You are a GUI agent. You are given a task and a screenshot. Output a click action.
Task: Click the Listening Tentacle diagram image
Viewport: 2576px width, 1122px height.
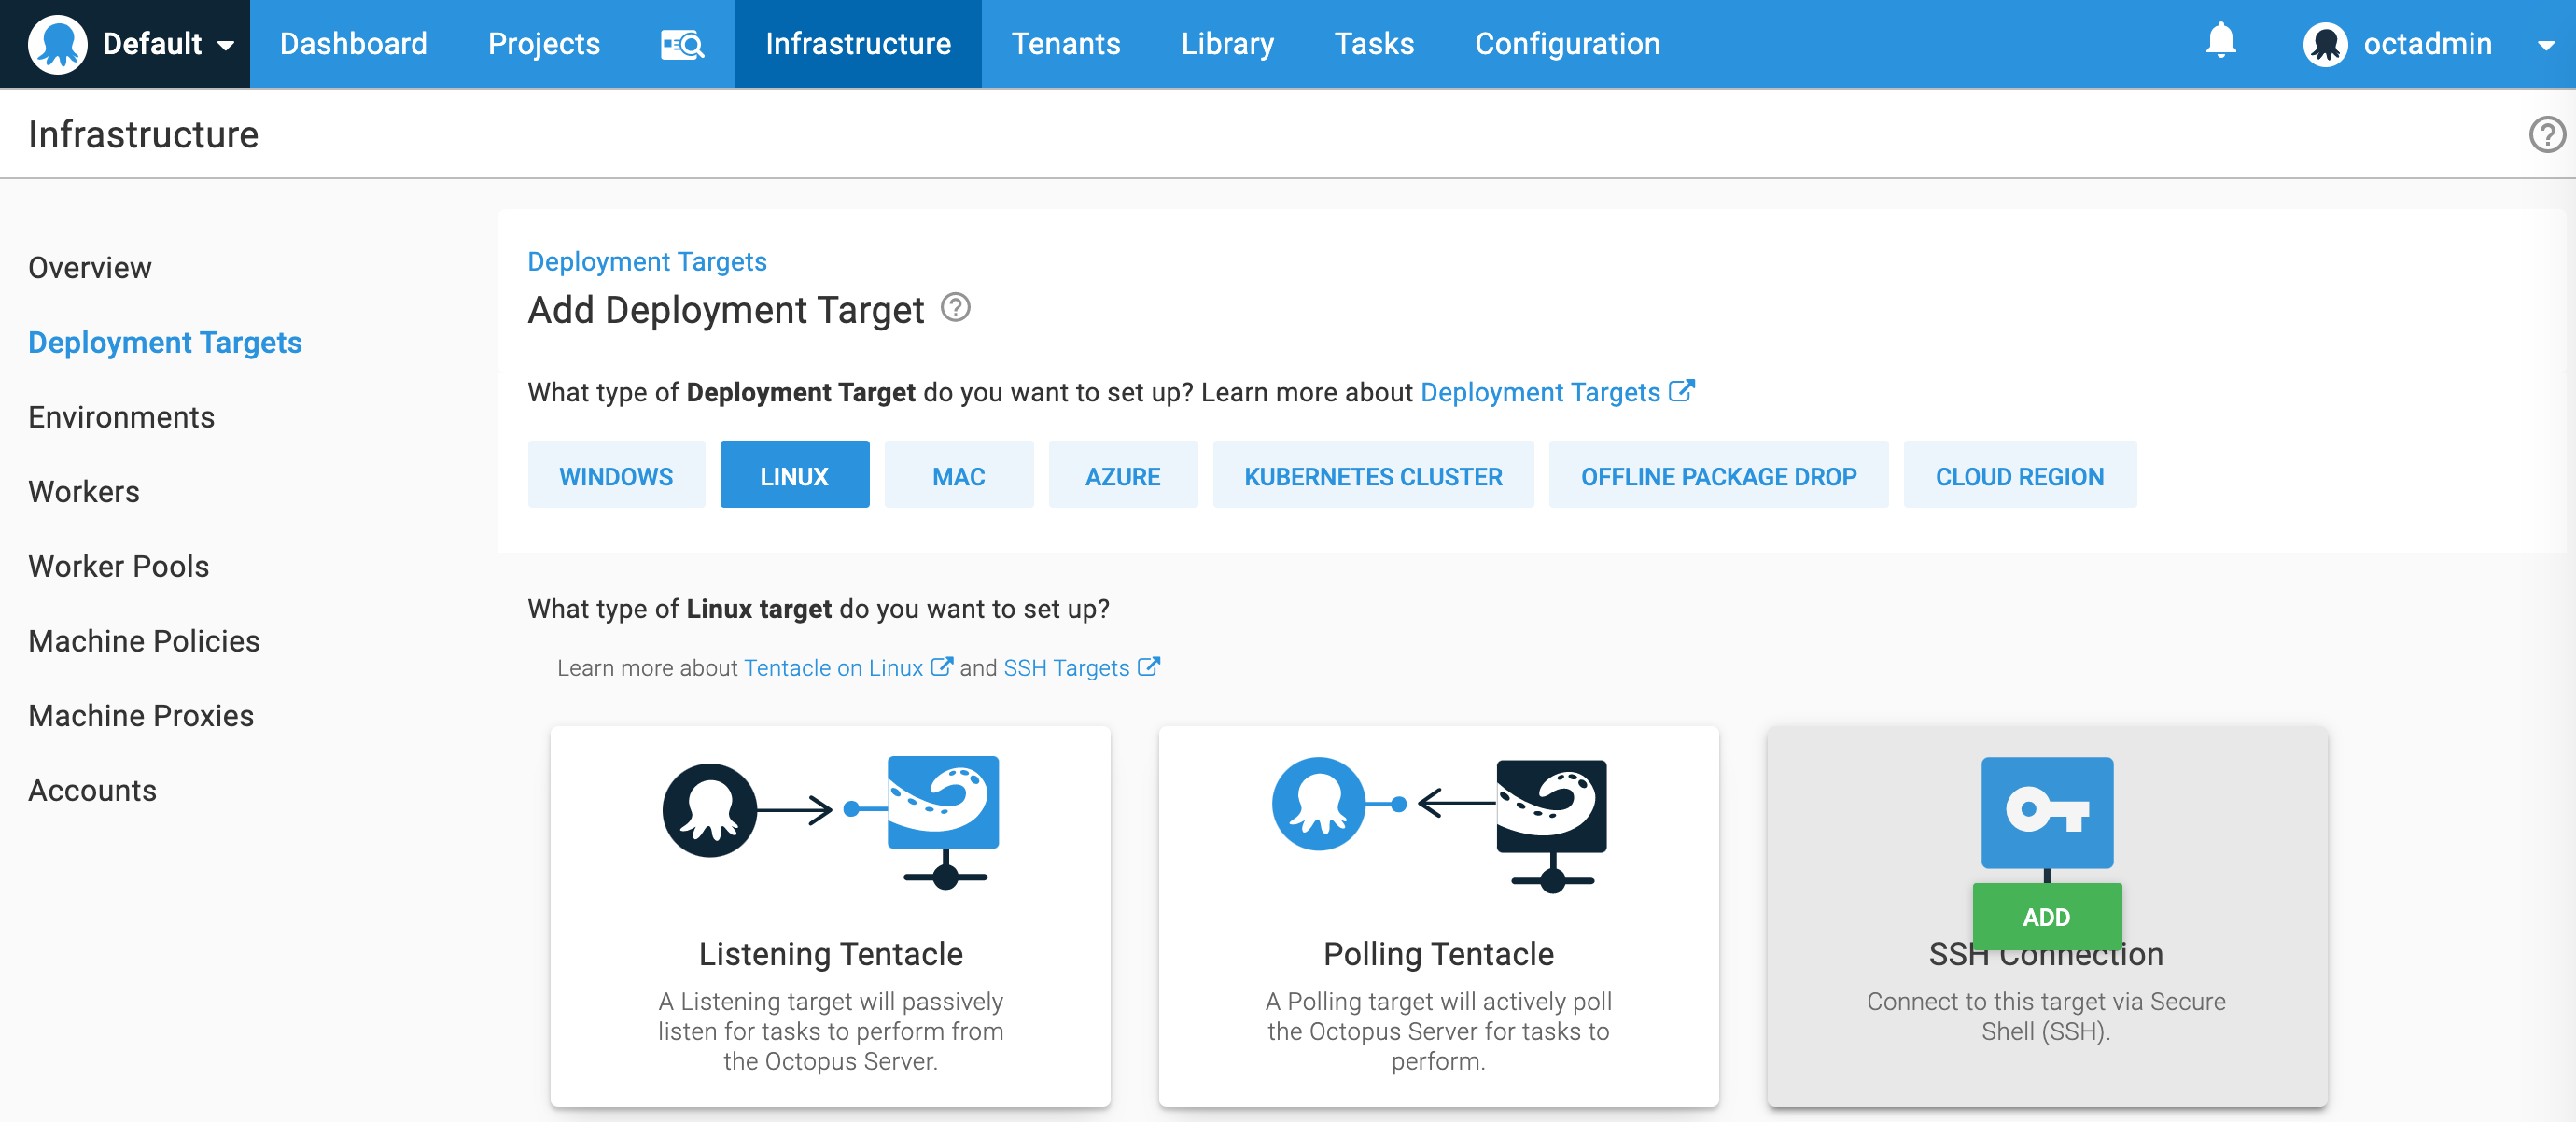830,822
